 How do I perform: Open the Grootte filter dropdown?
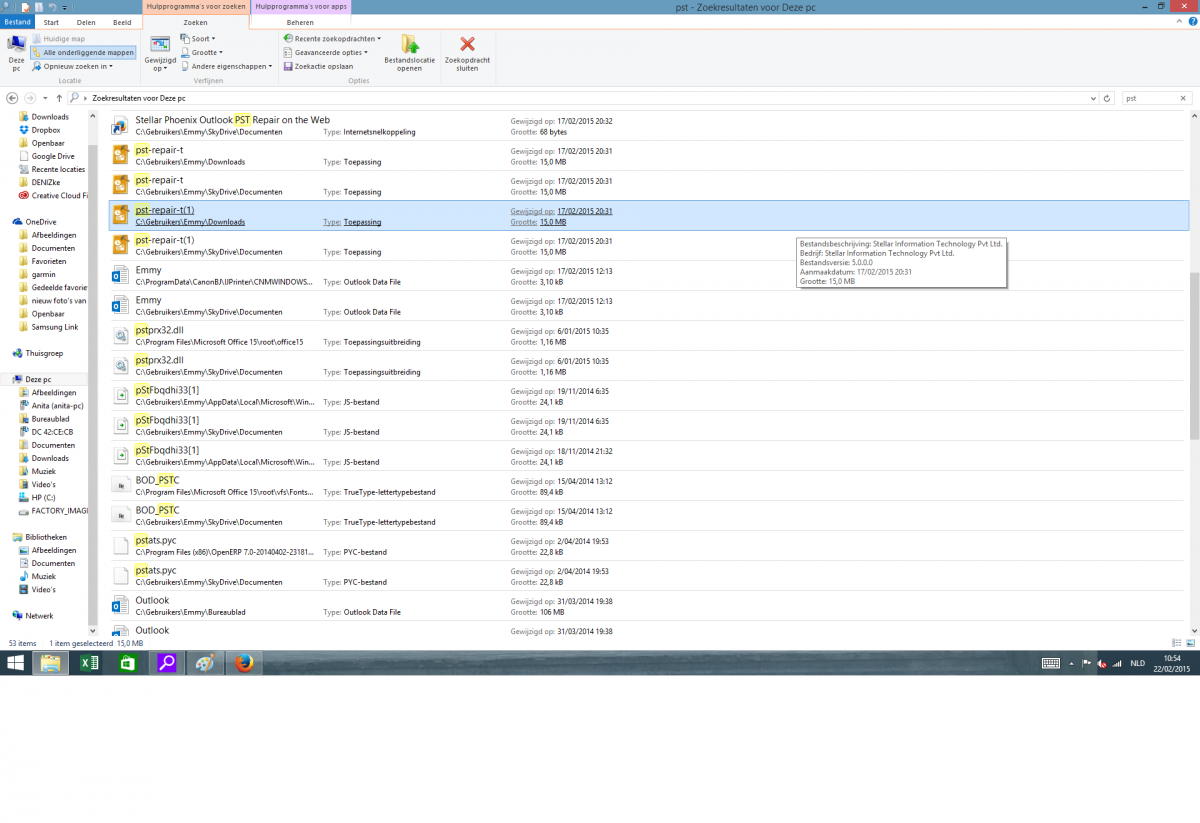click(x=202, y=52)
